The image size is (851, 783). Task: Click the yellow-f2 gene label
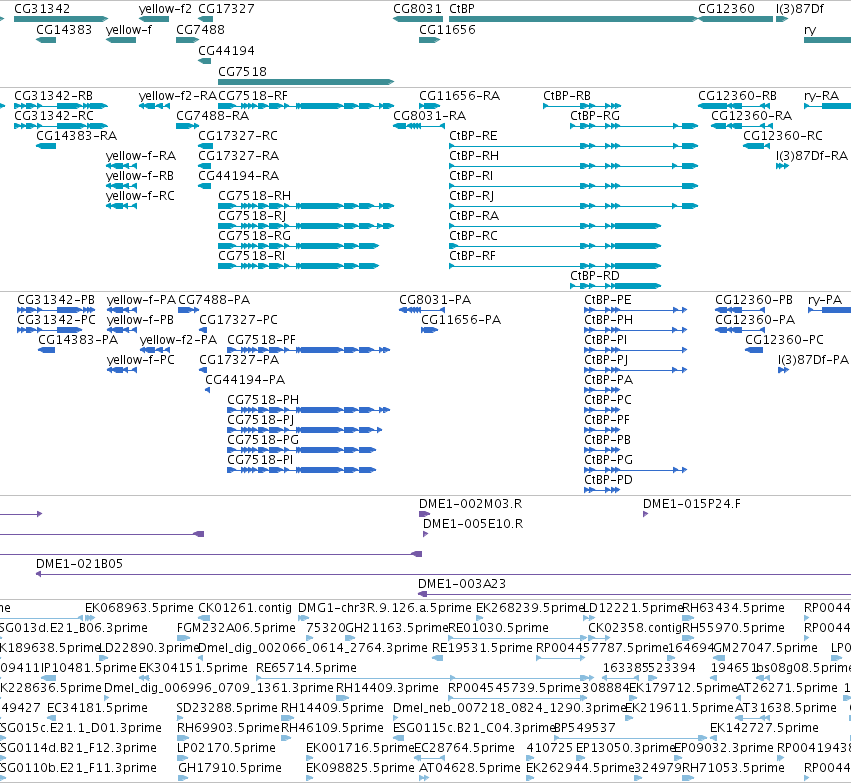pyautogui.click(x=165, y=9)
